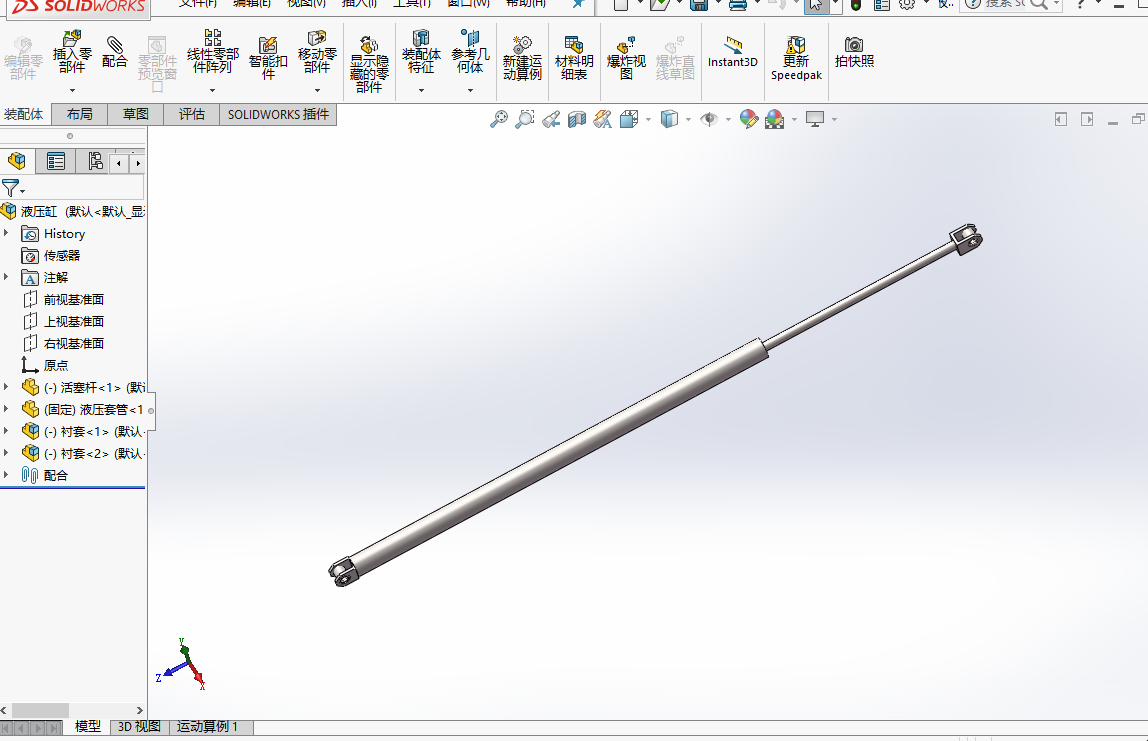Open SOLIDWORKS 插件 tab
This screenshot has height=741, width=1148.
(278, 114)
